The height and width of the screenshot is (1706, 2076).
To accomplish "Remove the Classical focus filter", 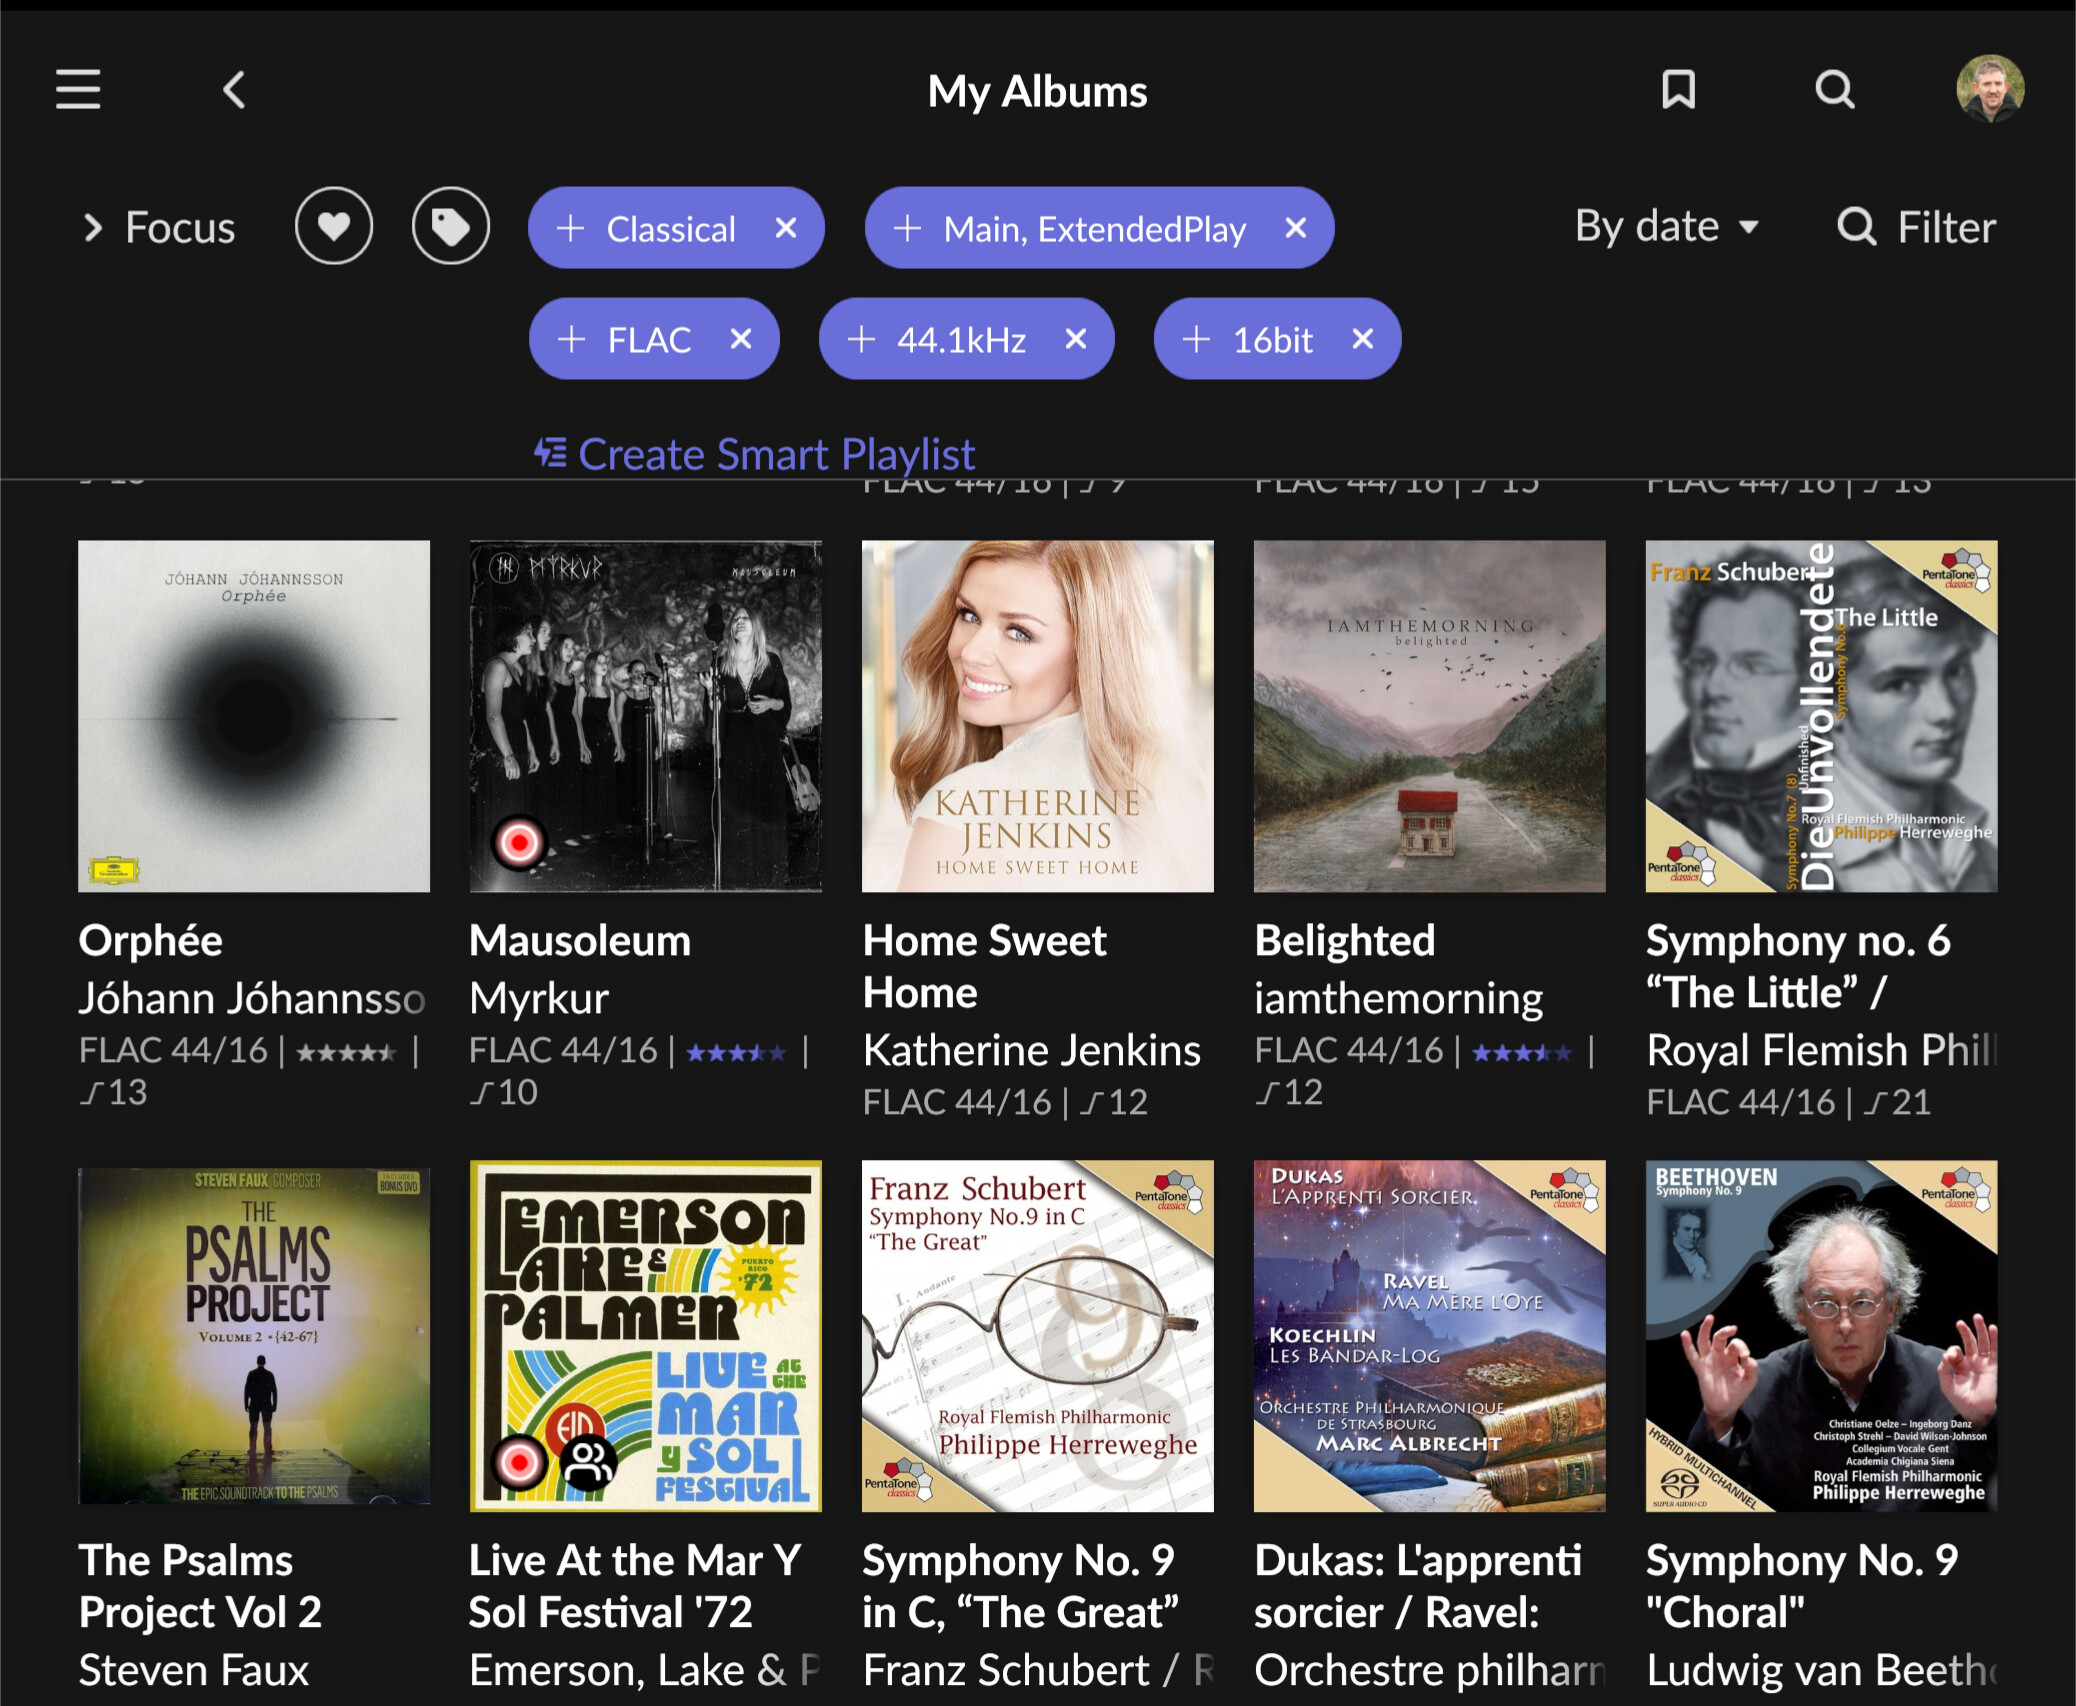I will point(786,228).
